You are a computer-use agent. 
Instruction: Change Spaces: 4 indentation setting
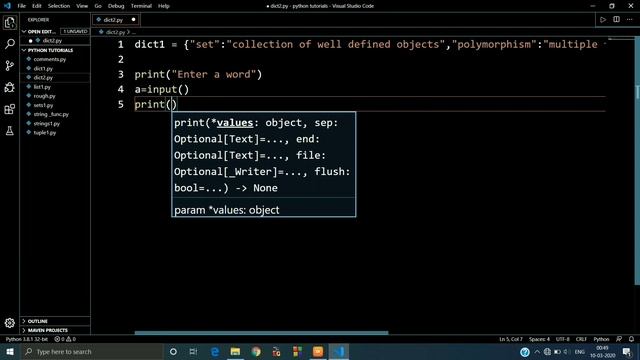click(539, 339)
